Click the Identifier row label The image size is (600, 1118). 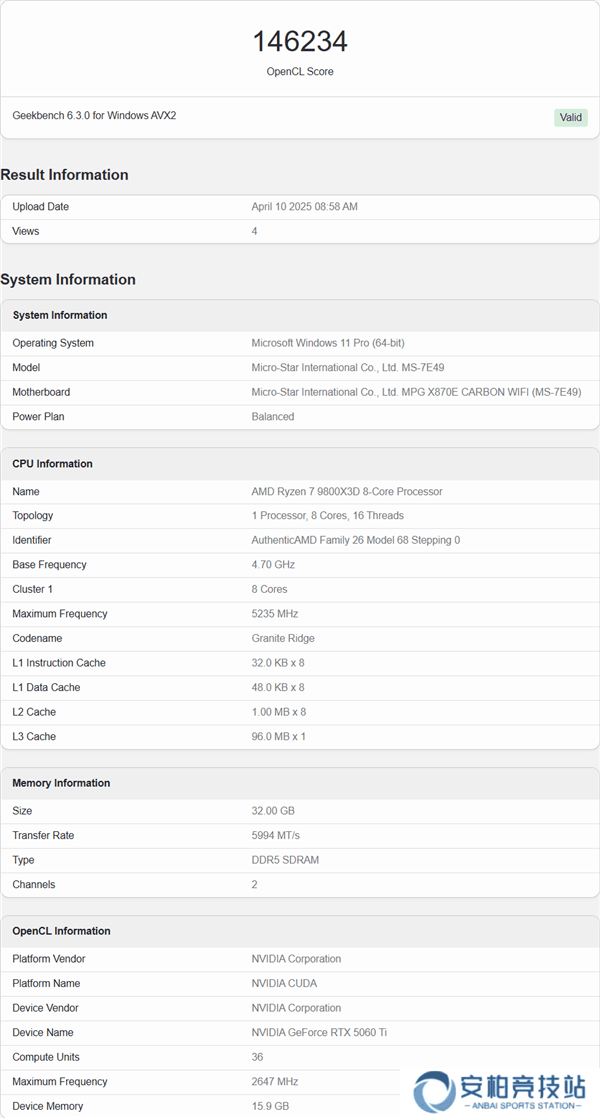(x=31, y=540)
